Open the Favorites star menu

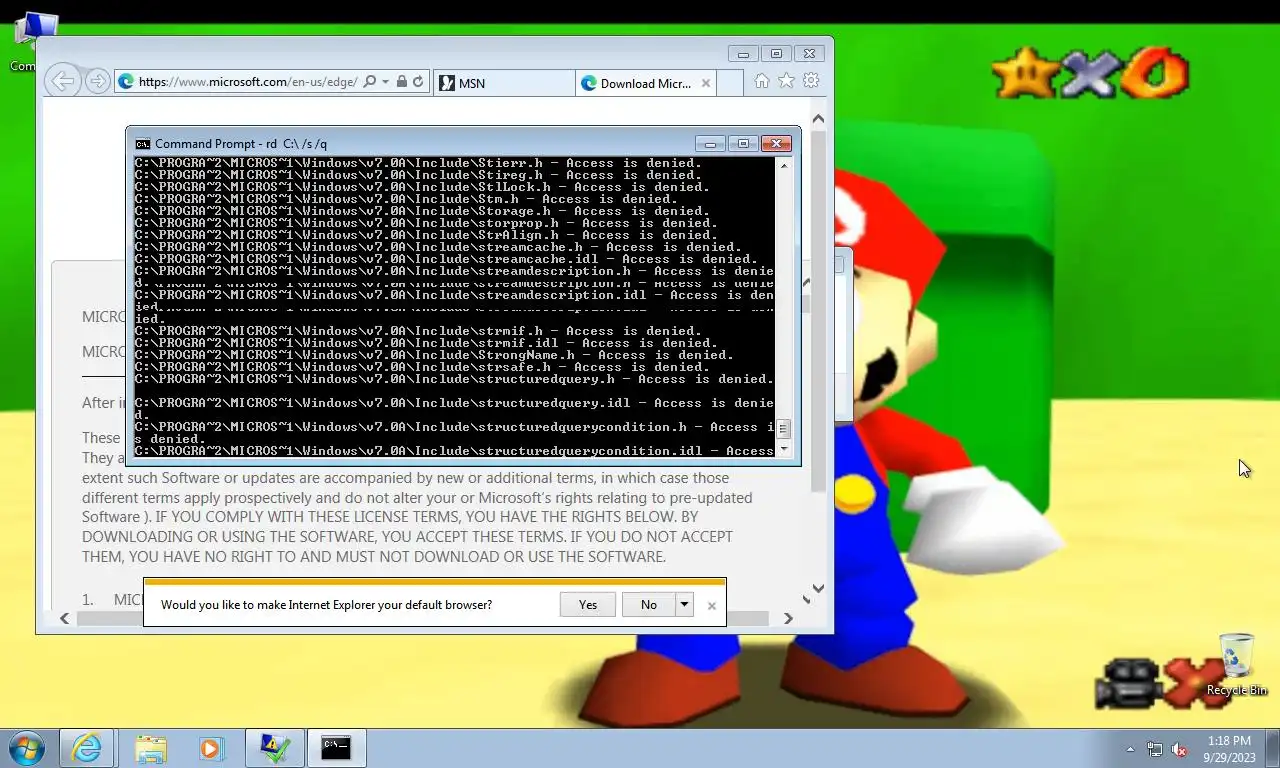[786, 81]
